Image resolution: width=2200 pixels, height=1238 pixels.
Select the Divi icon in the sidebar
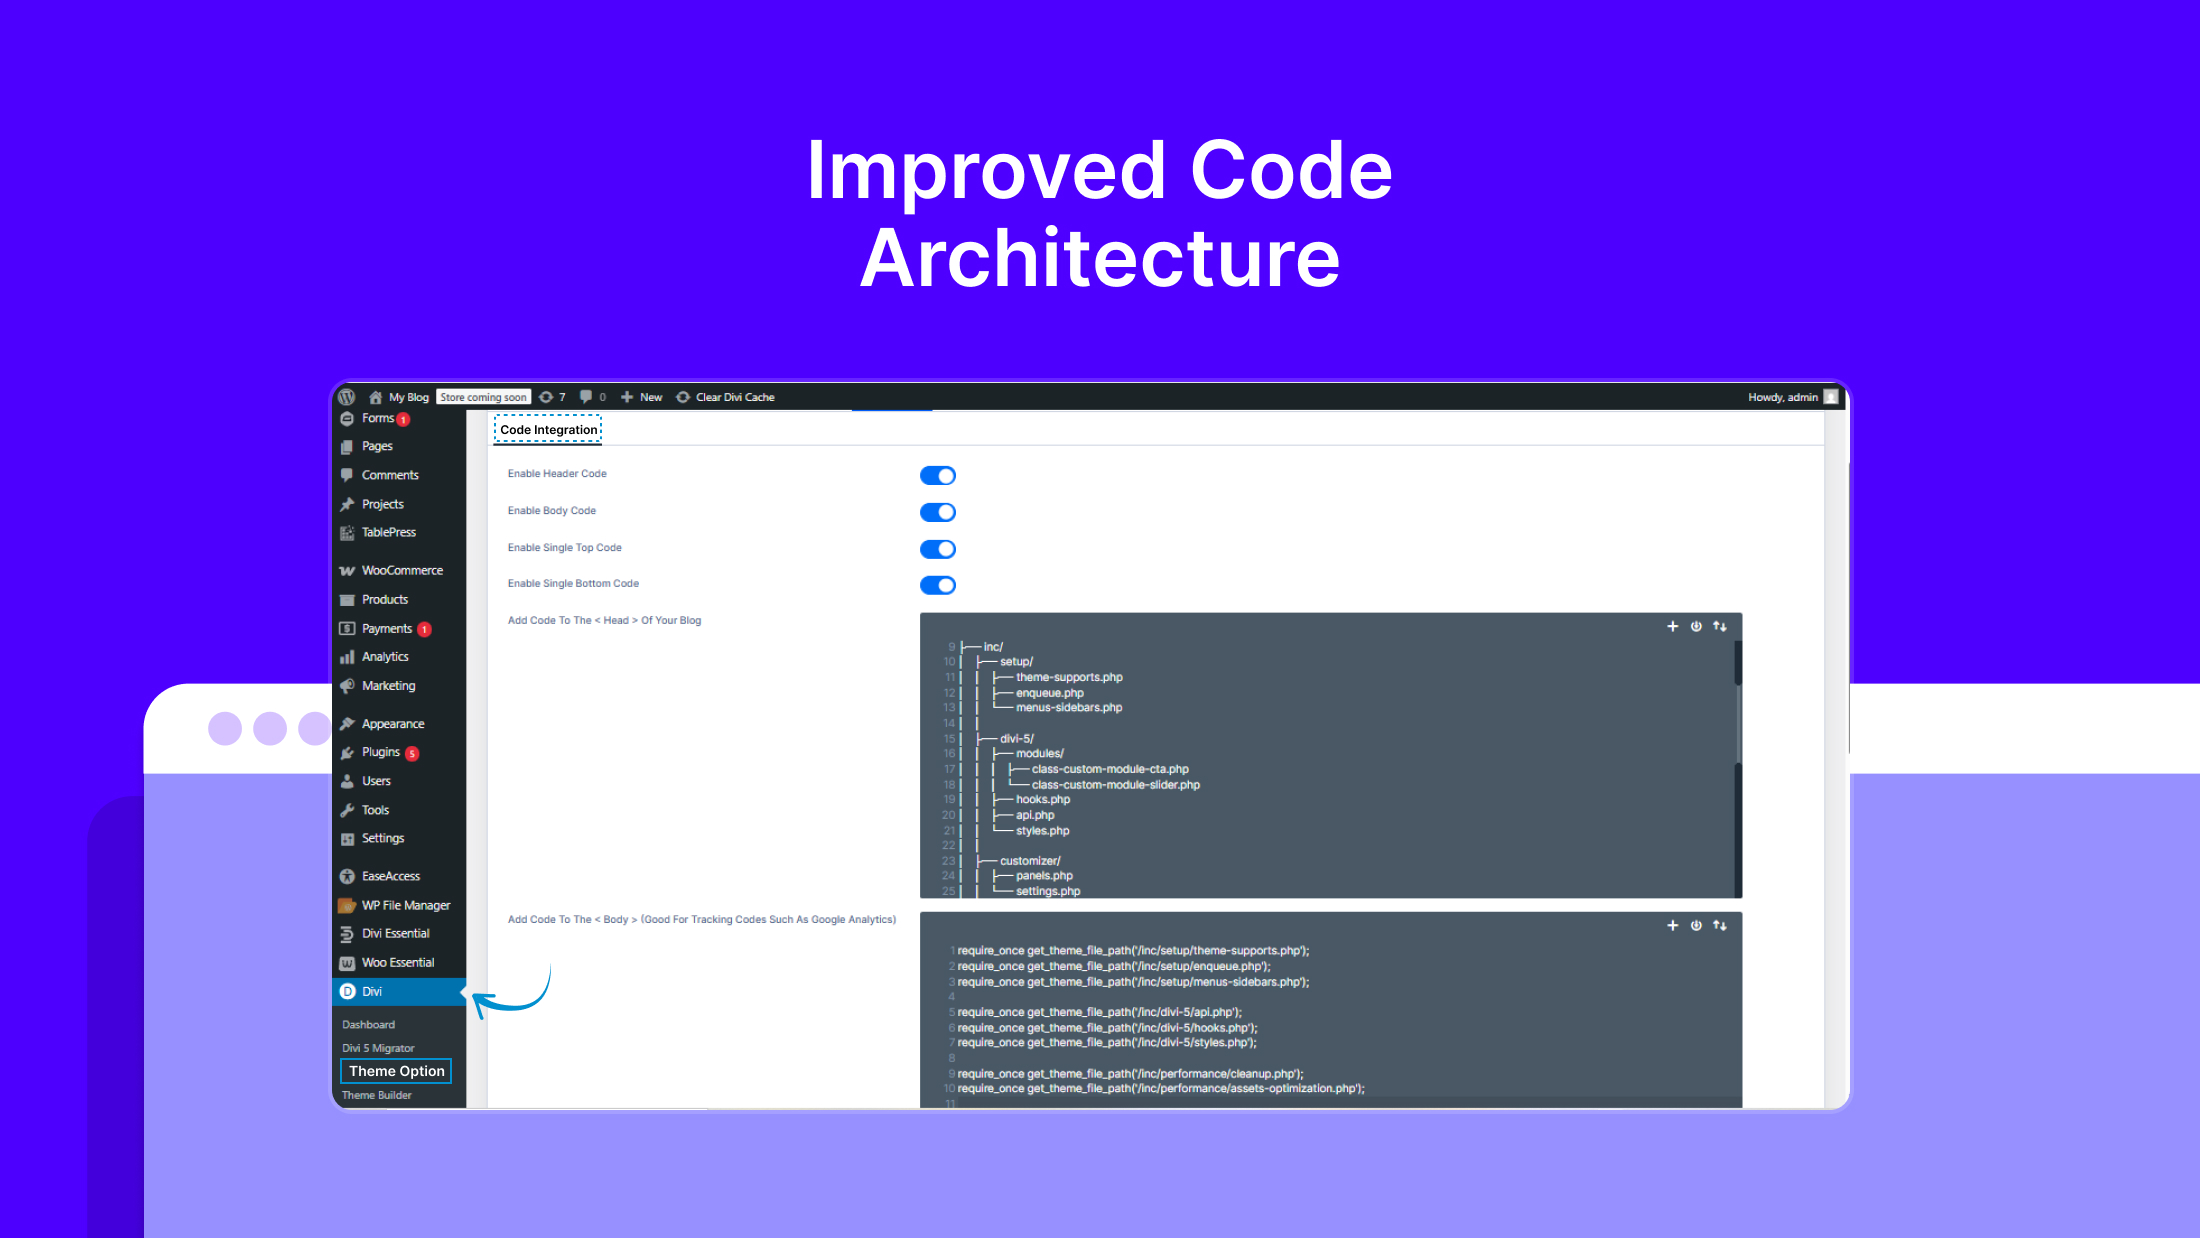(347, 991)
